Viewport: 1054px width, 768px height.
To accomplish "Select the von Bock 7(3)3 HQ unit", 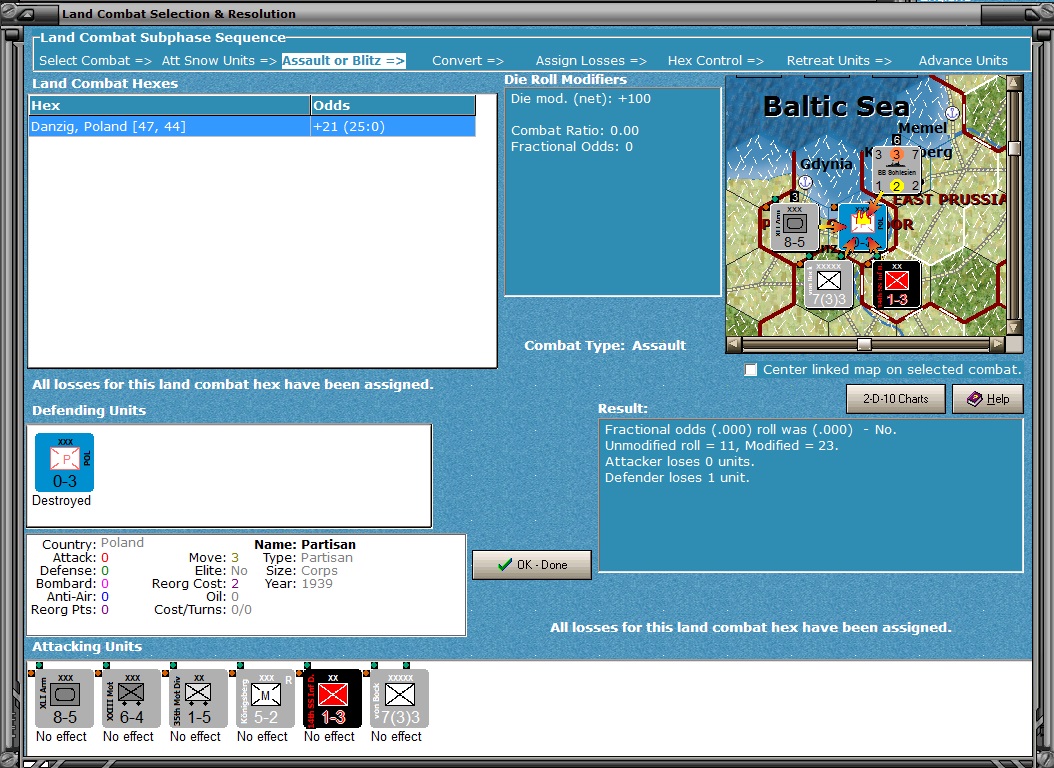I will tap(399, 698).
